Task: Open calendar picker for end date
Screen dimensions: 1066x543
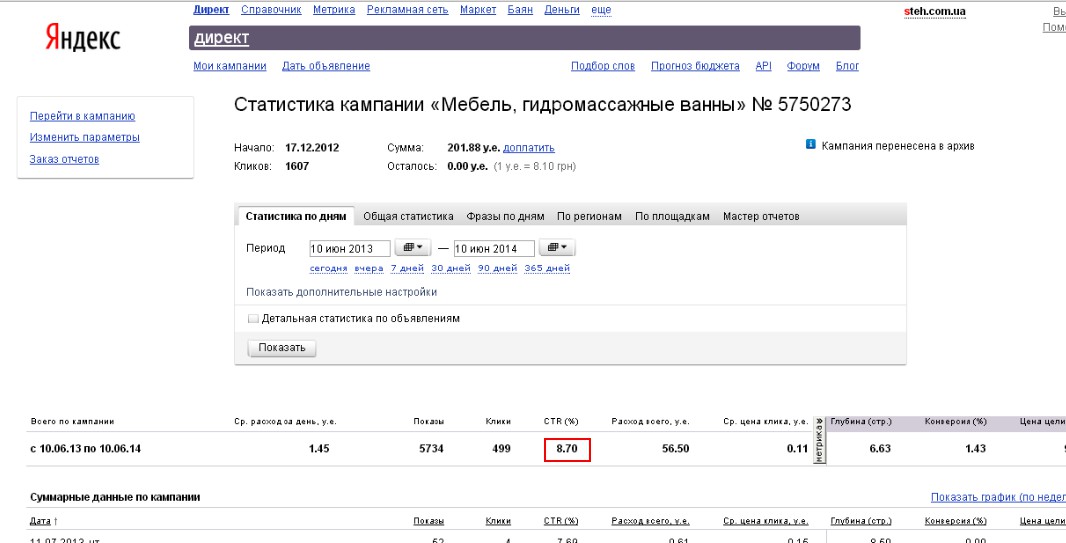Action: click(557, 248)
